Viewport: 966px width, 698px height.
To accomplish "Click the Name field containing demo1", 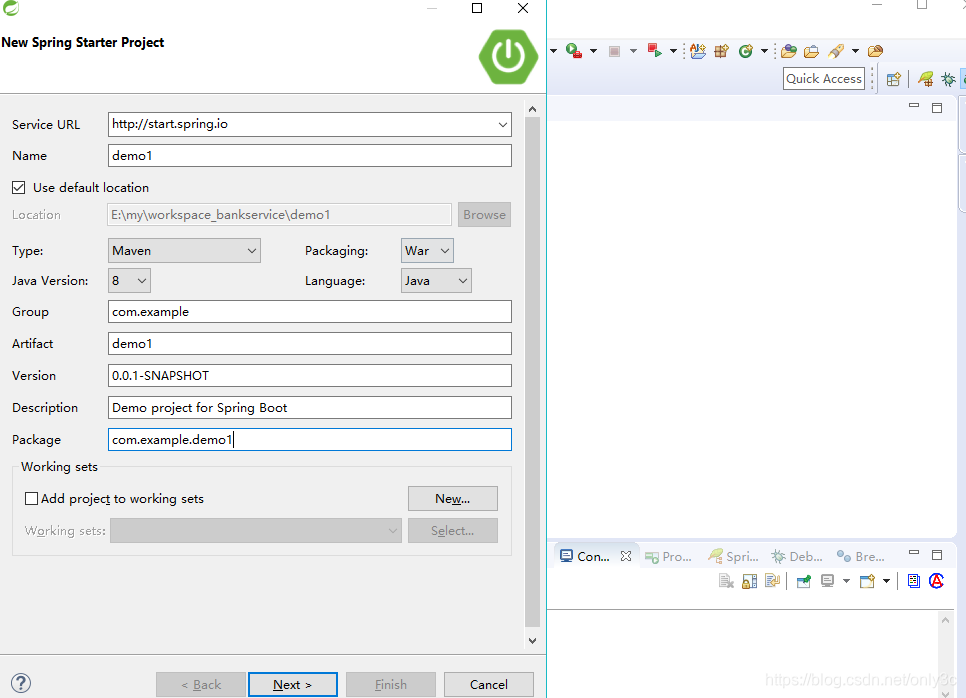I will point(310,155).
